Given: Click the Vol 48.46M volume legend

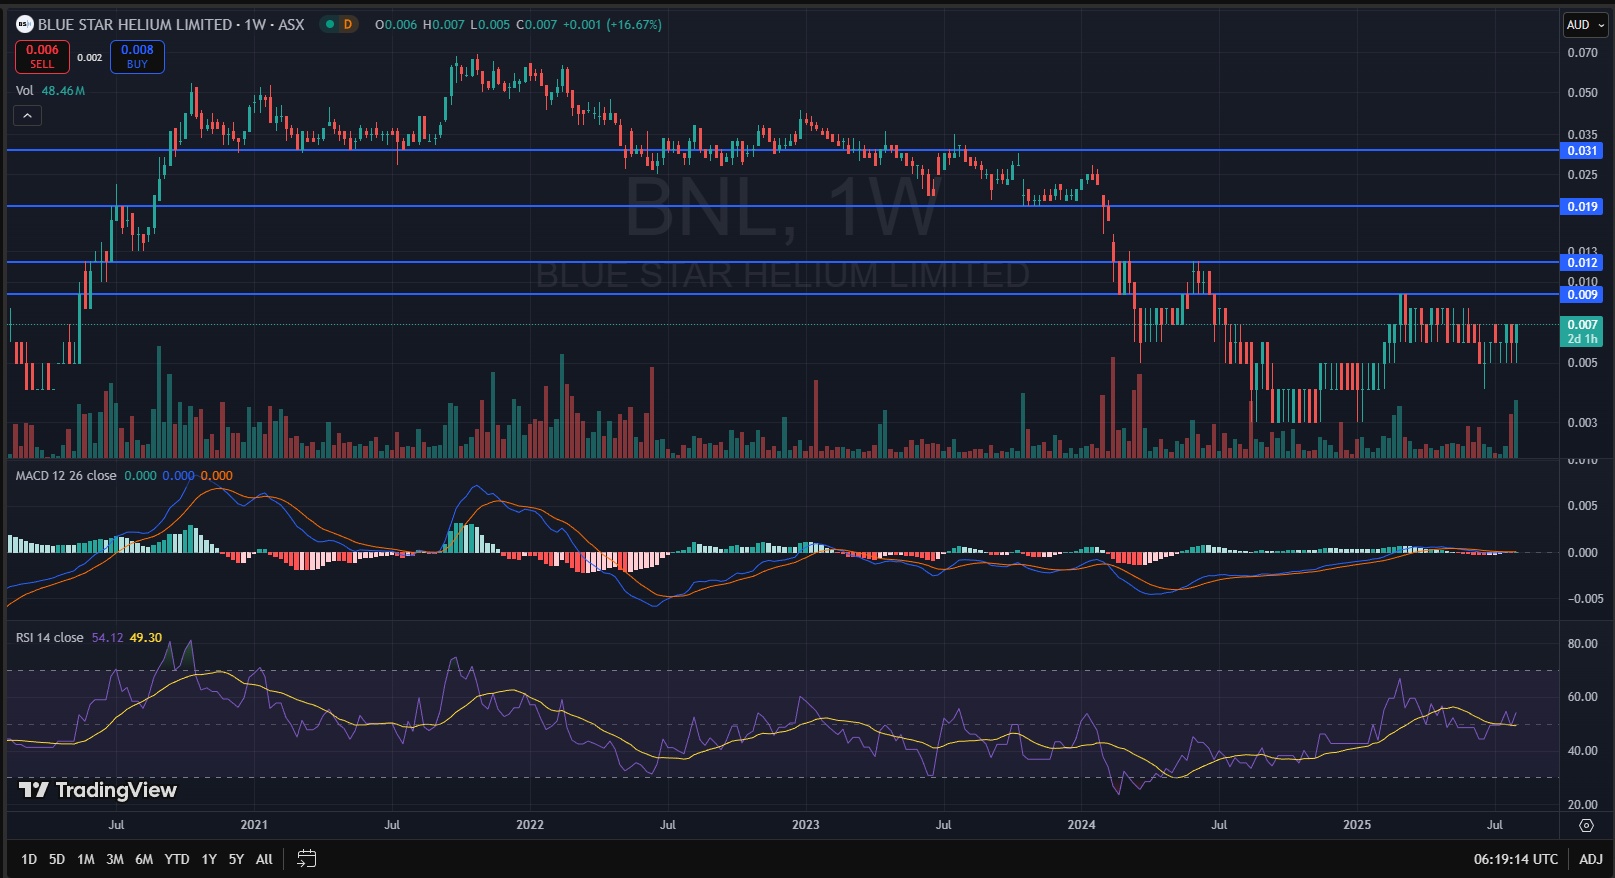Looking at the screenshot, I should coord(50,90).
